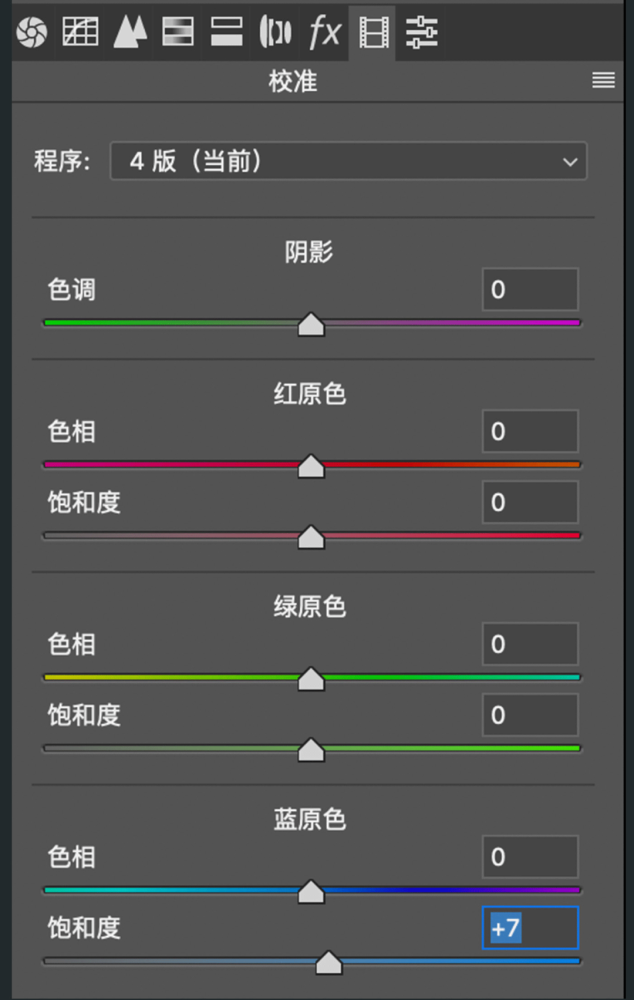This screenshot has height=1000, width=634.
Task: Open the Presets panel (sliders icon)
Action: pos(421,31)
